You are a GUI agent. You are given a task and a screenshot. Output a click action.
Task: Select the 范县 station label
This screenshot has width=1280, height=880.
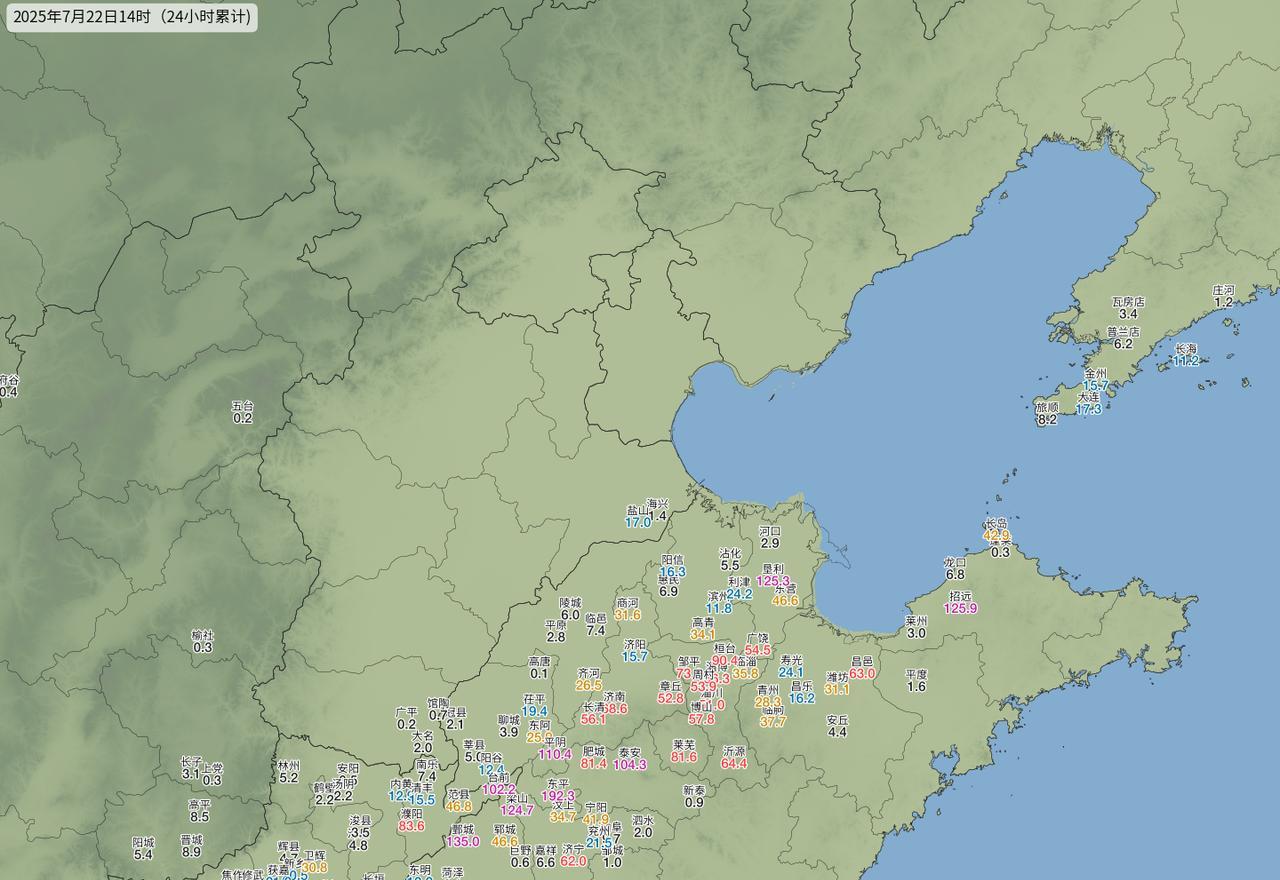(x=458, y=794)
